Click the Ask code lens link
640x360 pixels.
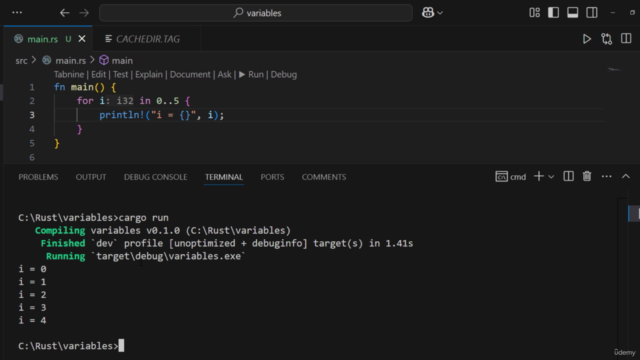224,75
